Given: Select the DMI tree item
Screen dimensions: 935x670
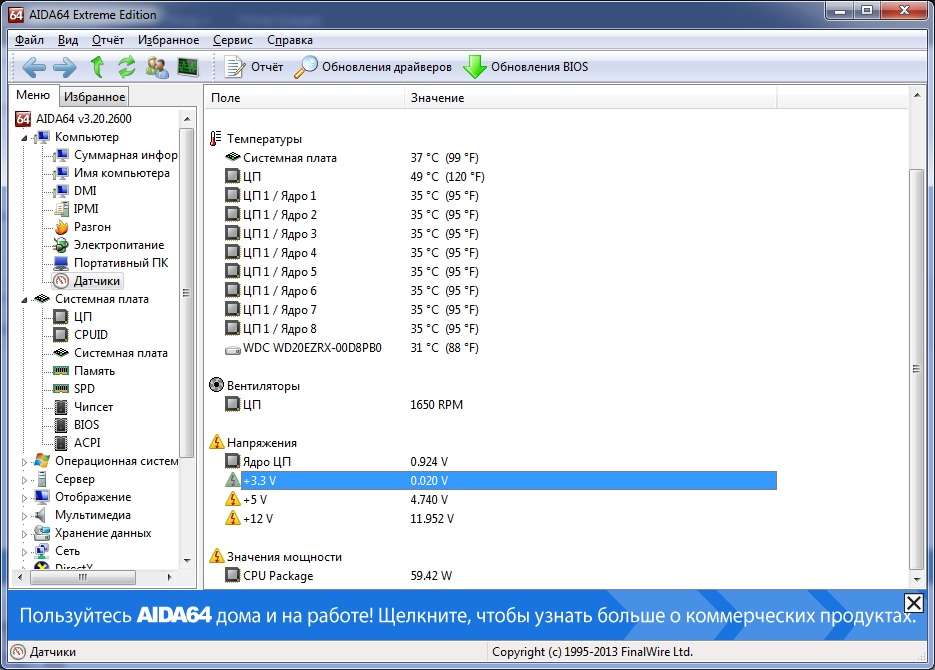Looking at the screenshot, I should click(75, 191).
